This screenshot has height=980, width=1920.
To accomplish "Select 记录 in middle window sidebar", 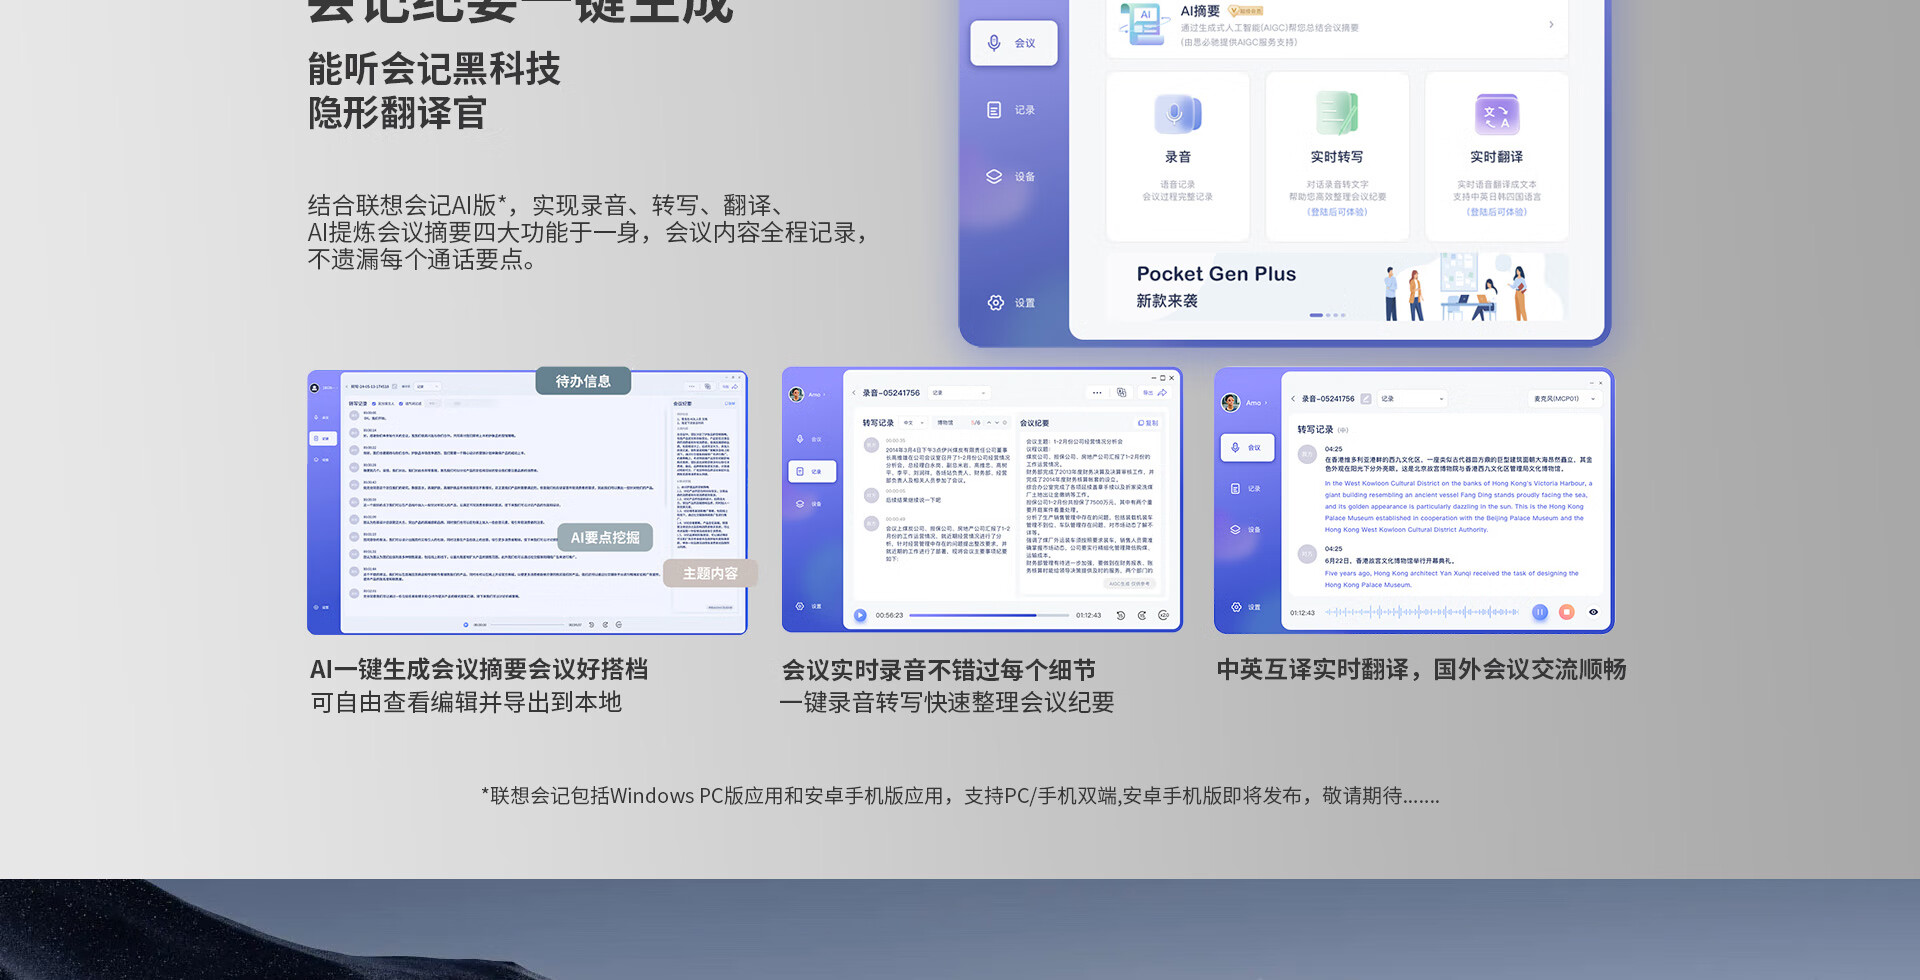I will pos(812,472).
